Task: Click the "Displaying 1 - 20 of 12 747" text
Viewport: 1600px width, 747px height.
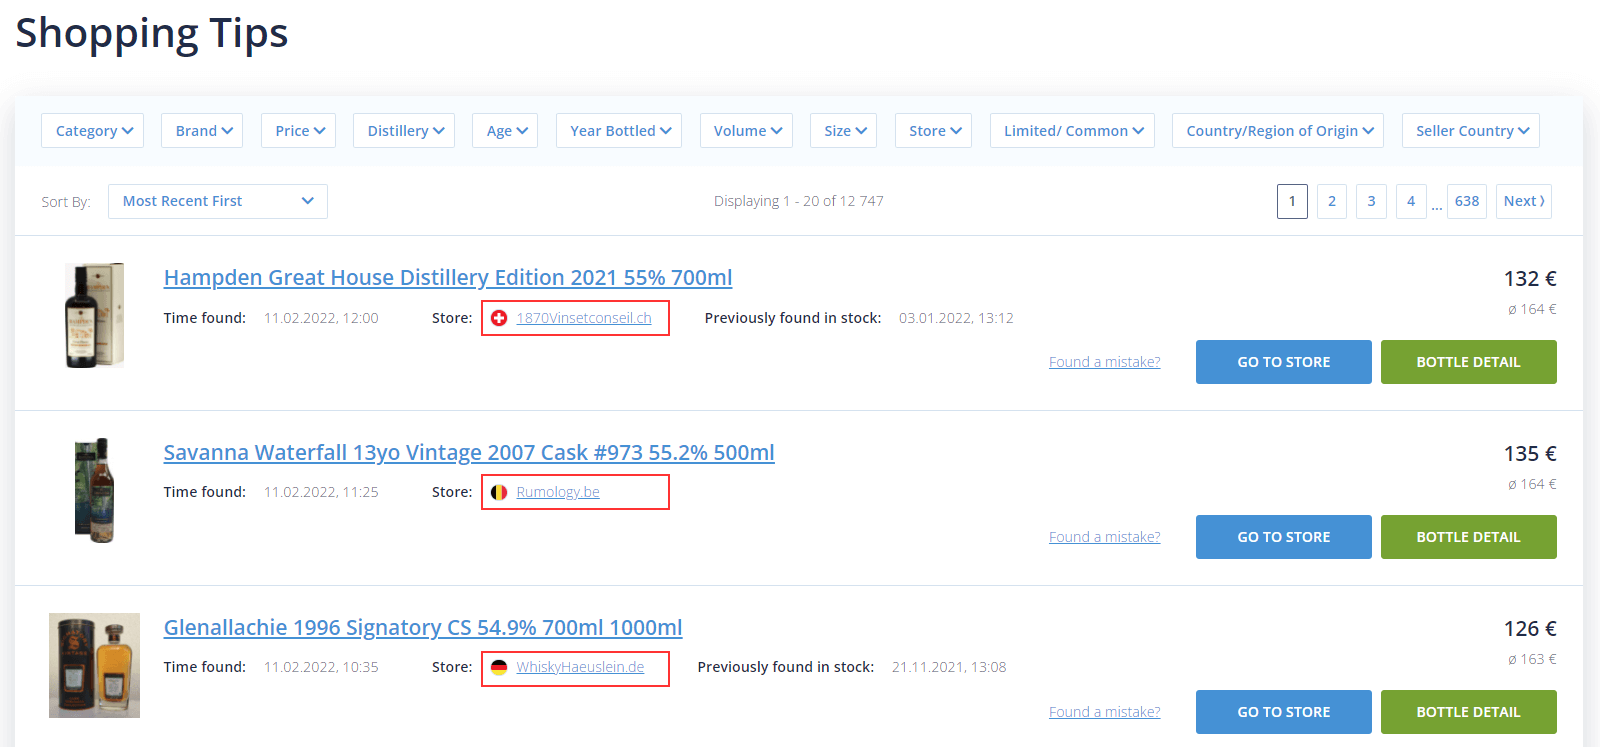Action: [x=799, y=201]
